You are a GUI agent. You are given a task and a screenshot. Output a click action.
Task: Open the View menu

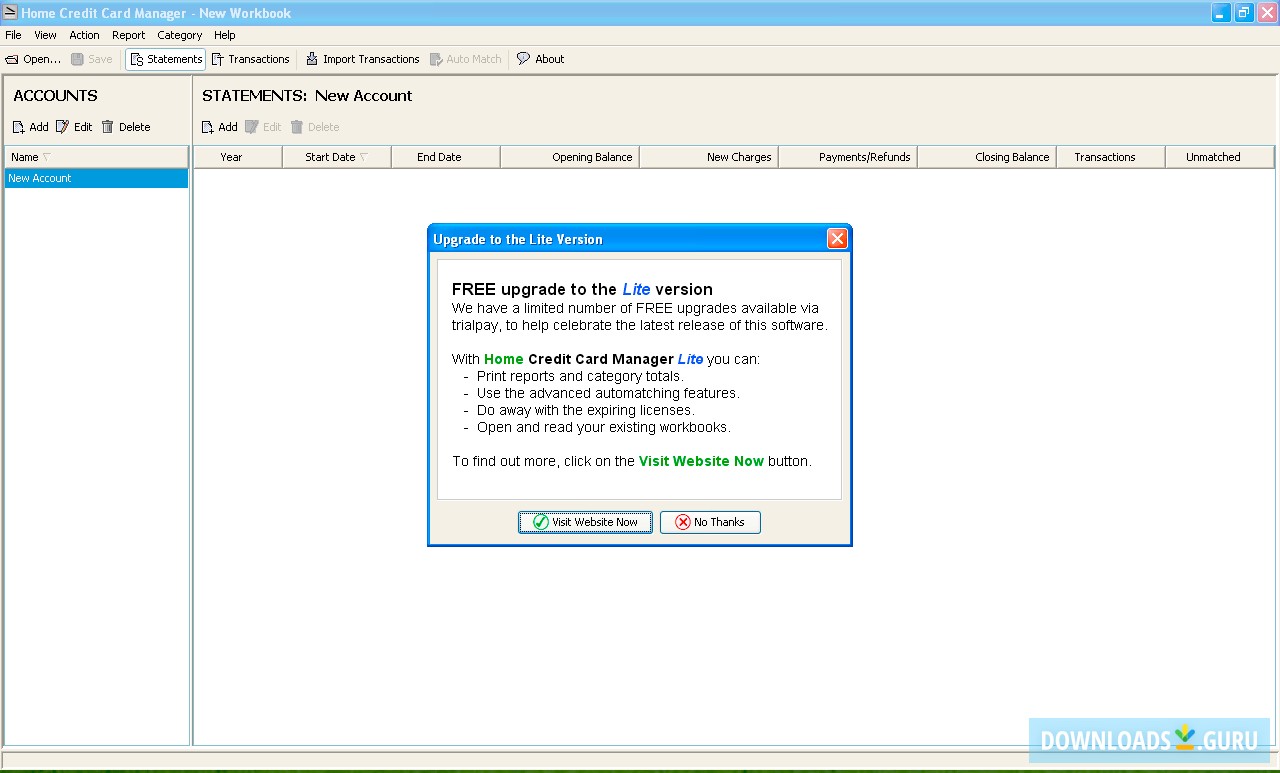pyautogui.click(x=45, y=35)
